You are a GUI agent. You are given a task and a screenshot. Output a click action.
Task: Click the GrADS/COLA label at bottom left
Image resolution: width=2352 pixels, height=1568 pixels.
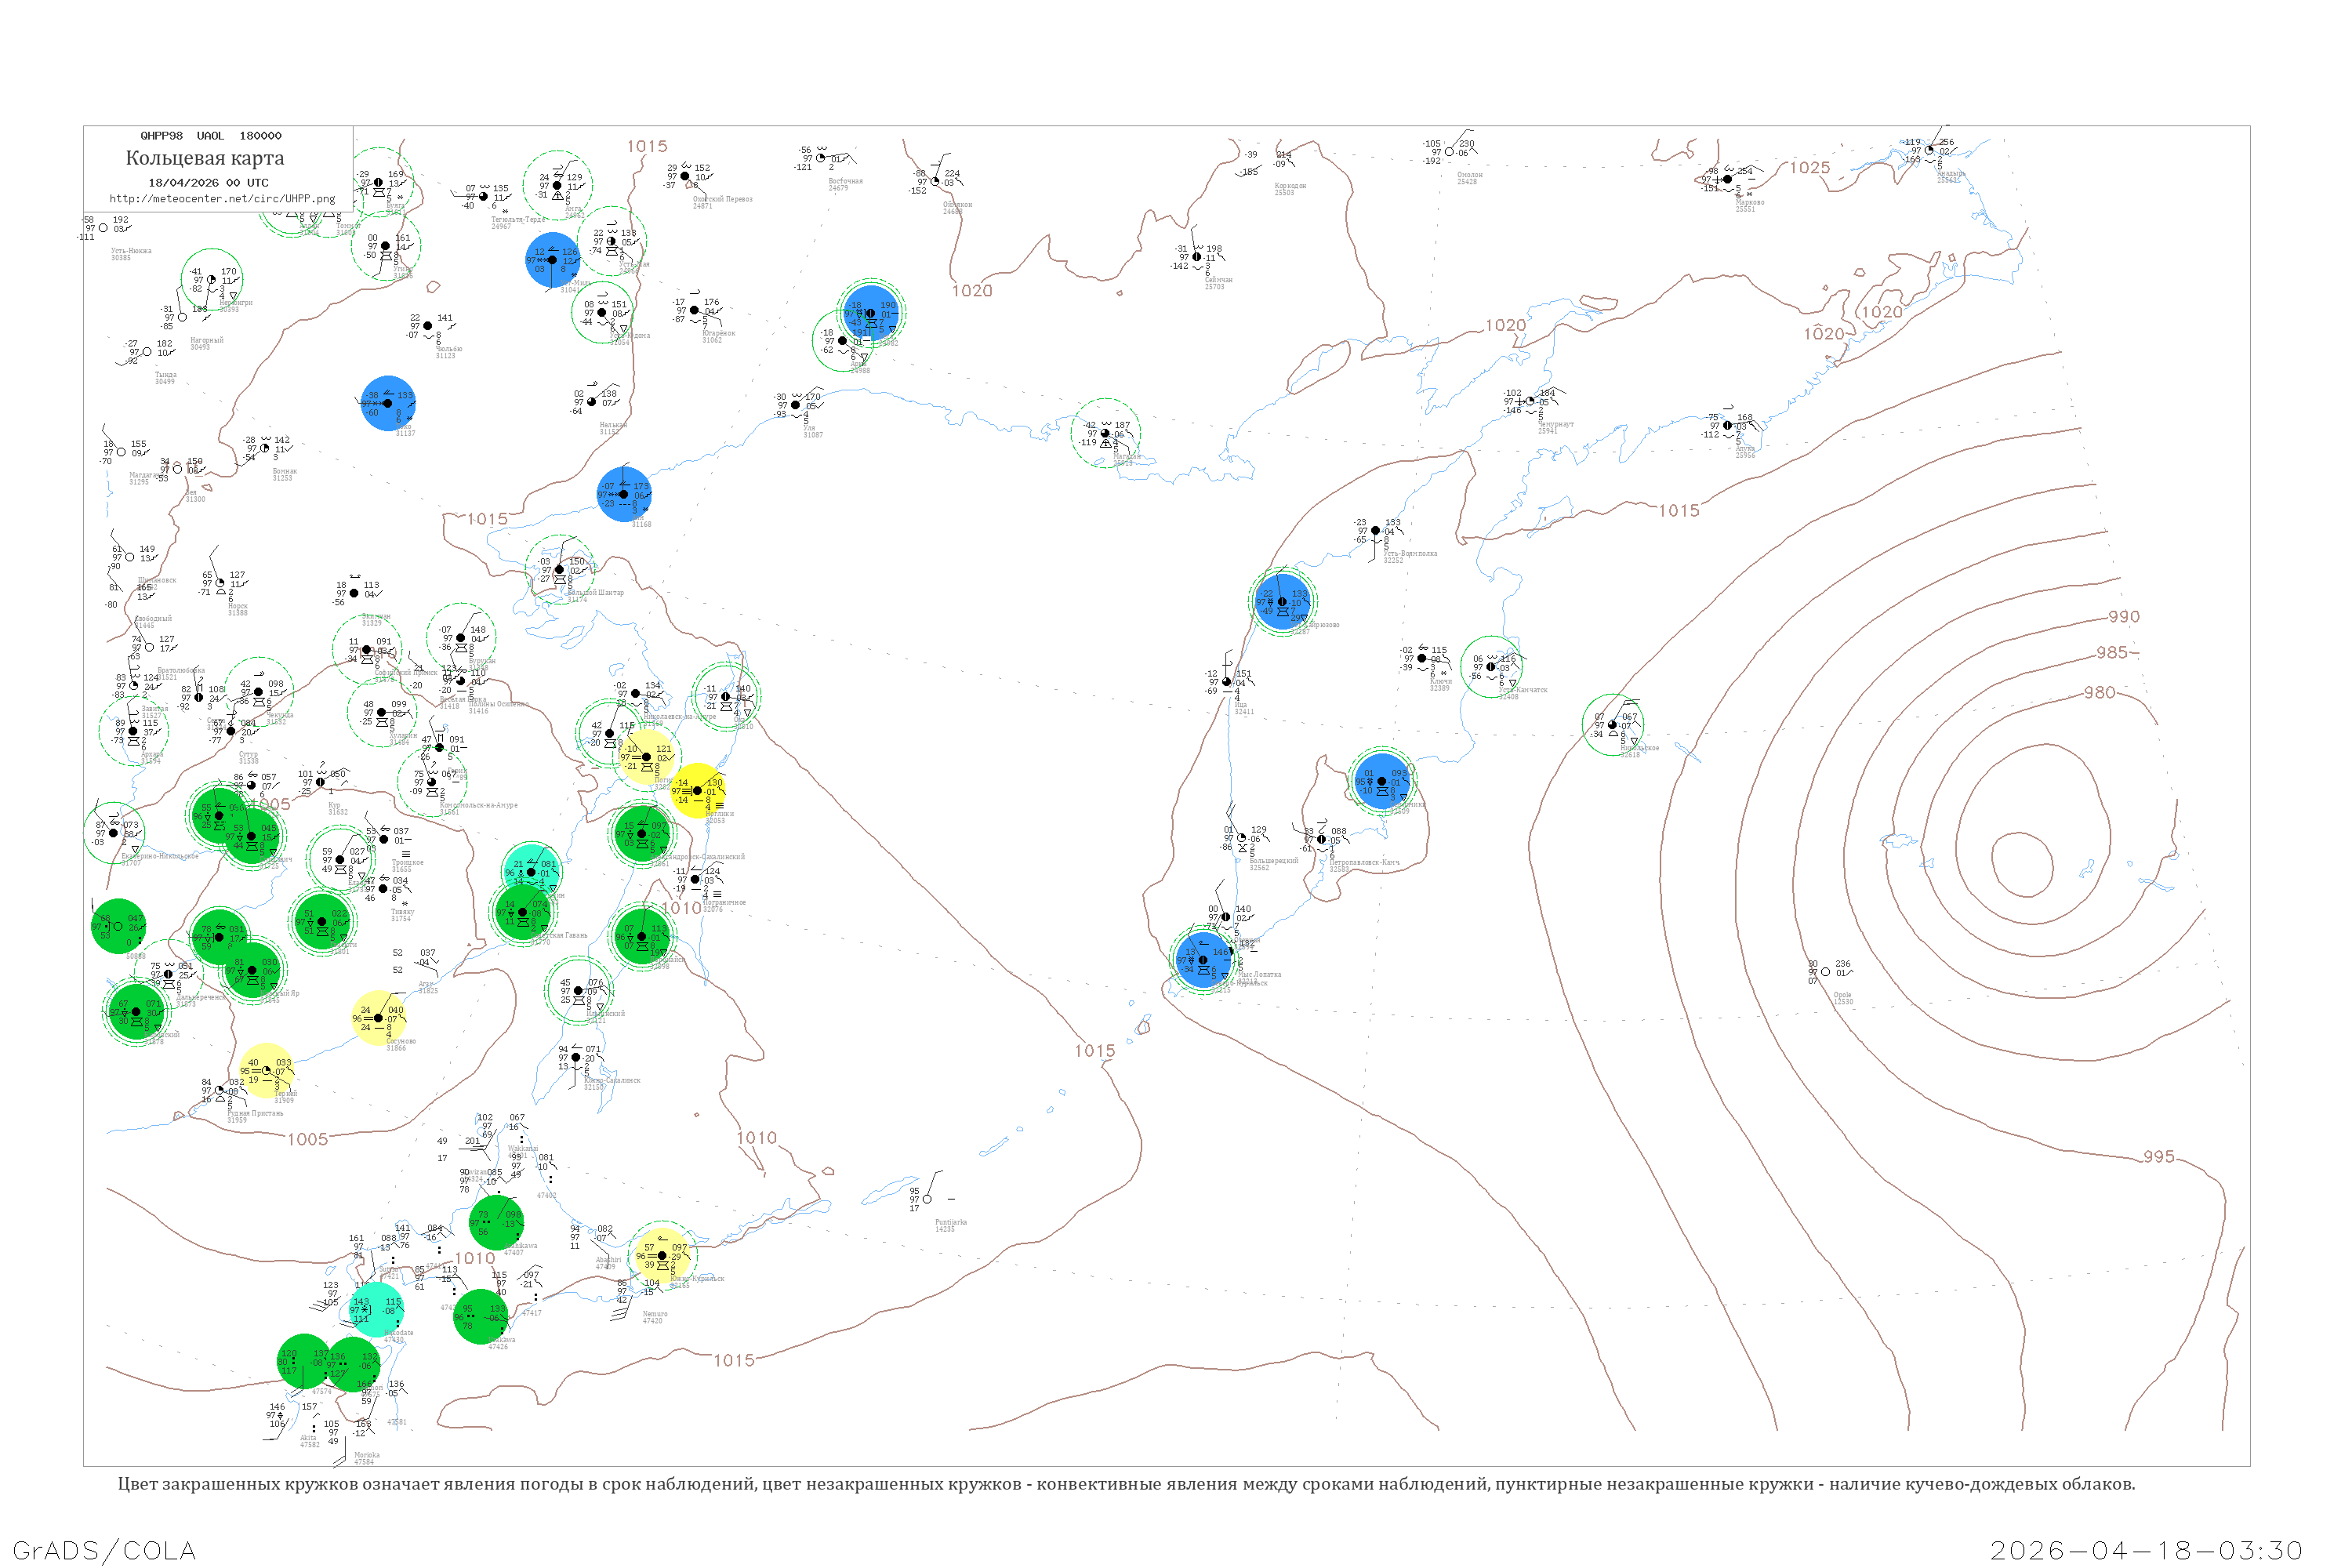(x=104, y=1551)
